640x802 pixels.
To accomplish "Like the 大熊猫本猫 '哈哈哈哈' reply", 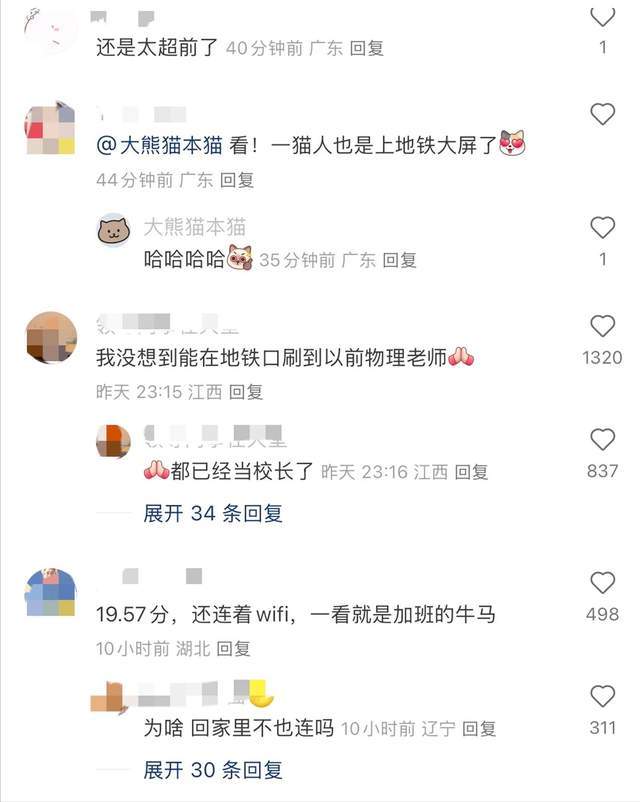I will [x=602, y=227].
